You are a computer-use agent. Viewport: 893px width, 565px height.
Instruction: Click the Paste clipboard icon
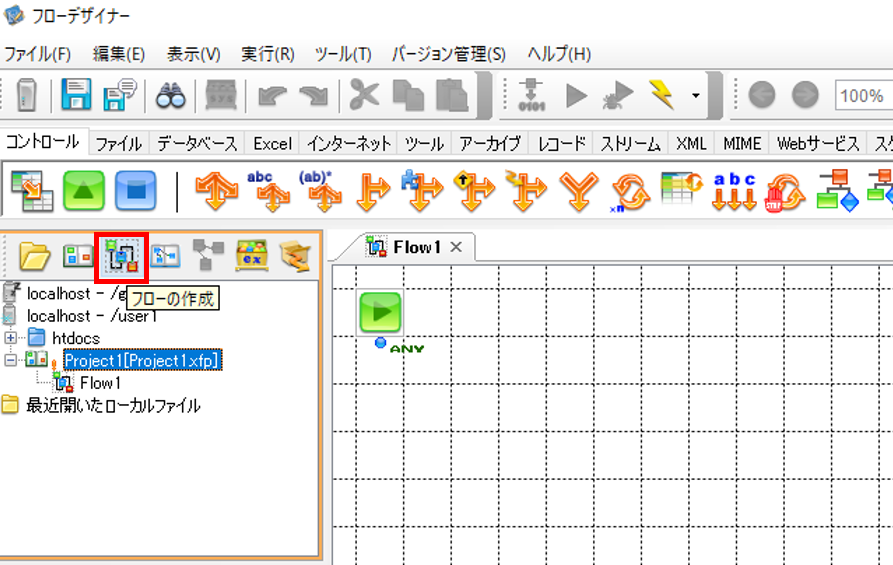coord(452,95)
